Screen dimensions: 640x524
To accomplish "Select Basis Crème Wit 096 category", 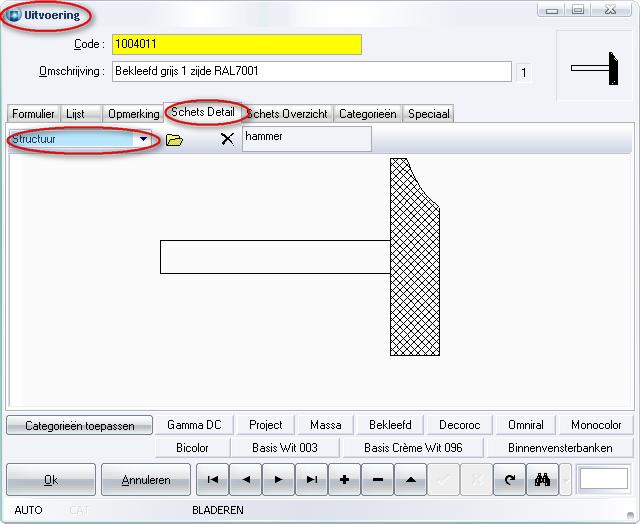I will point(413,448).
